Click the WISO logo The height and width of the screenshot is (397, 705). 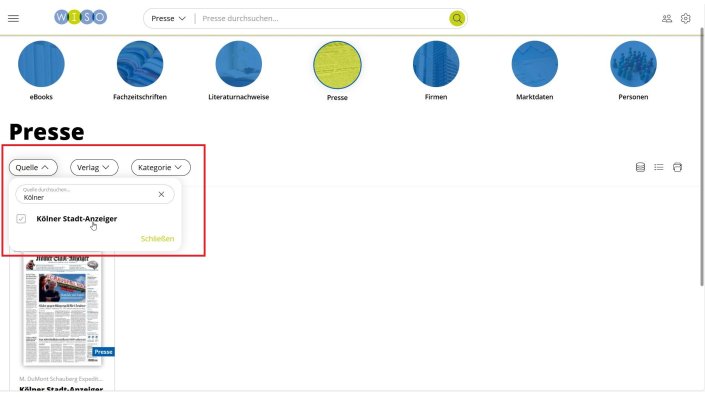[80, 18]
